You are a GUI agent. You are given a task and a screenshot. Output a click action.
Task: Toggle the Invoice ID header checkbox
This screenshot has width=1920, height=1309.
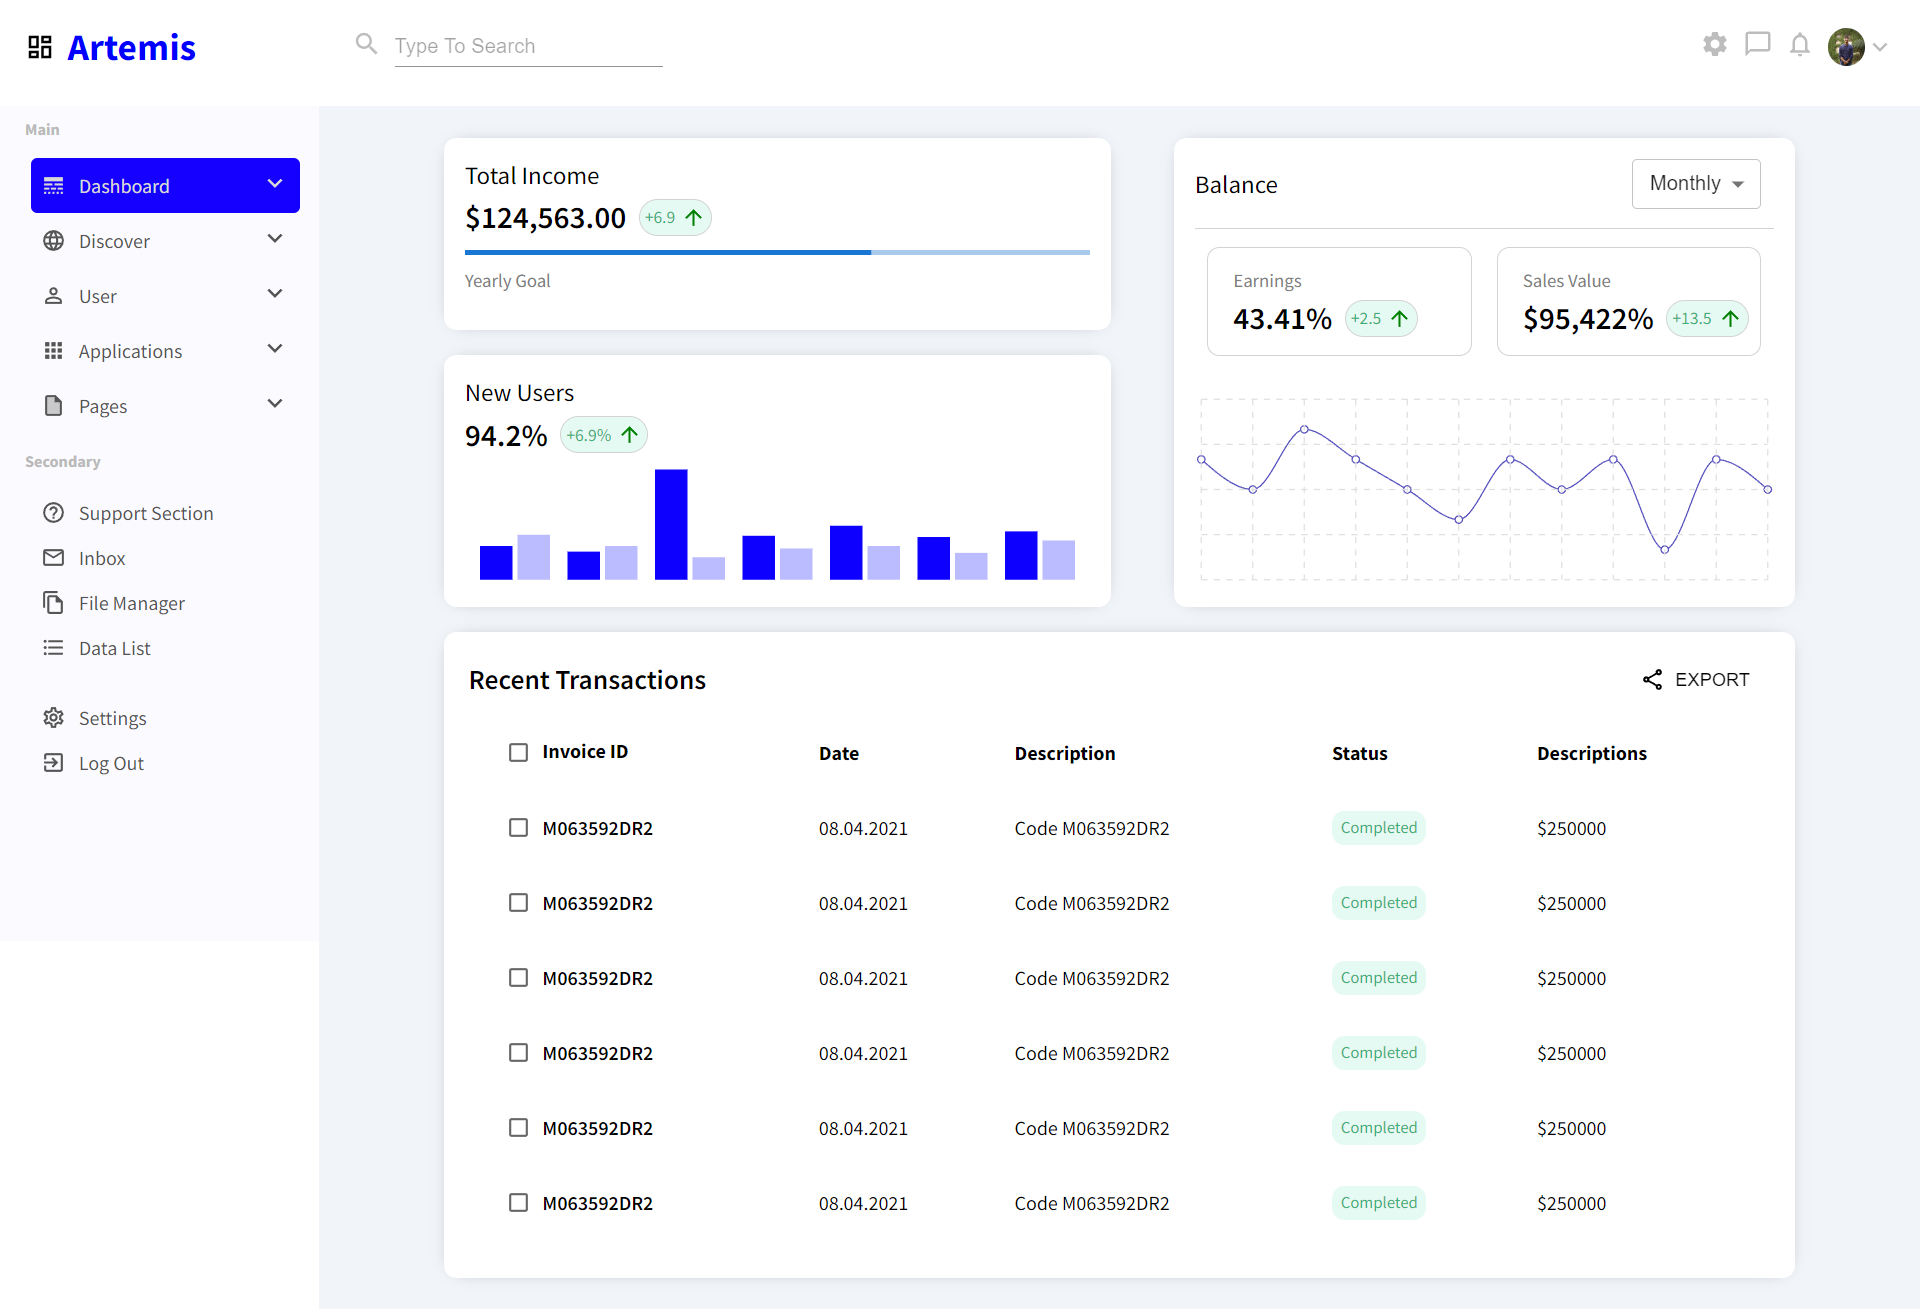click(x=518, y=752)
